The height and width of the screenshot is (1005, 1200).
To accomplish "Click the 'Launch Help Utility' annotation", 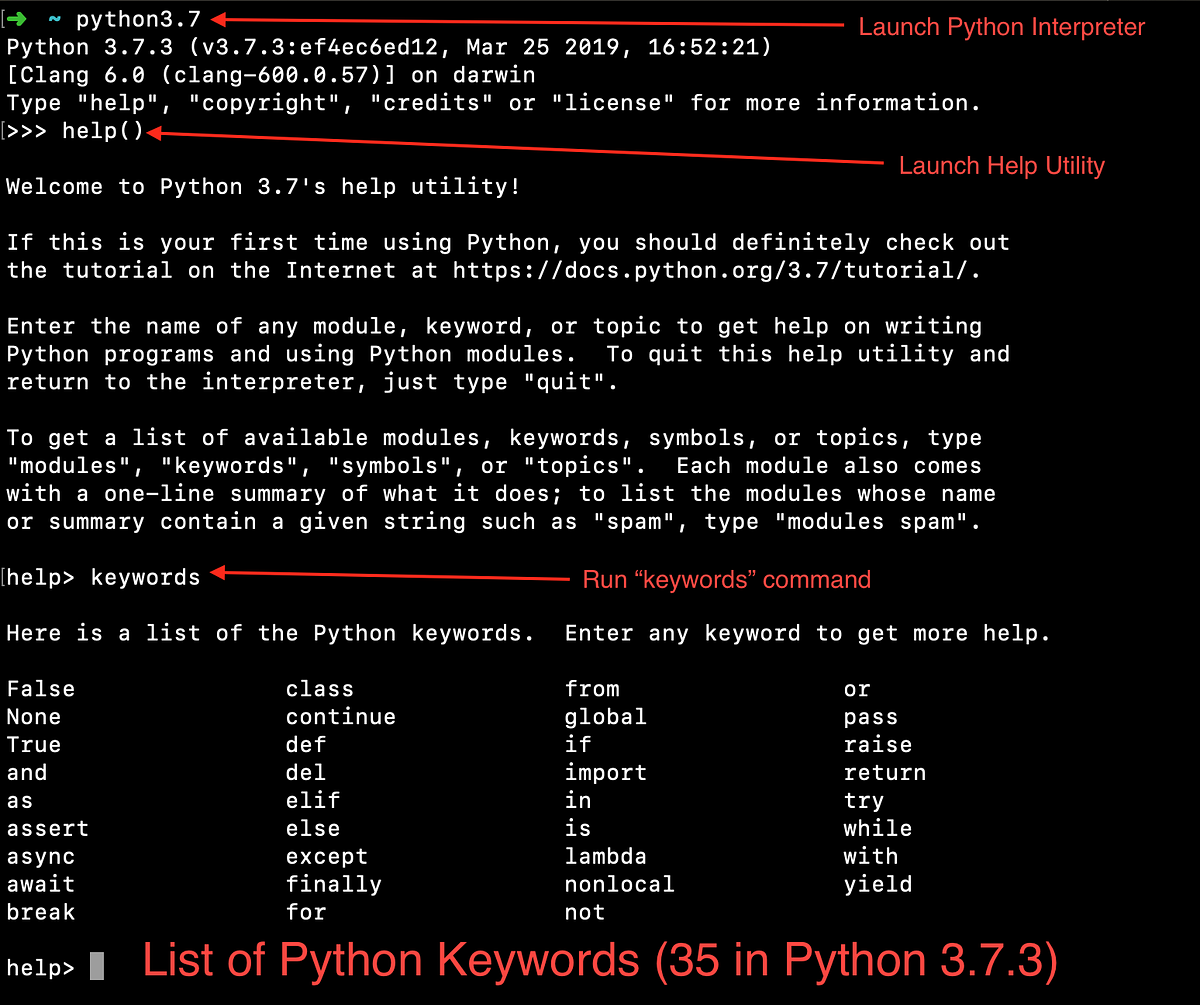I will [1002, 165].
